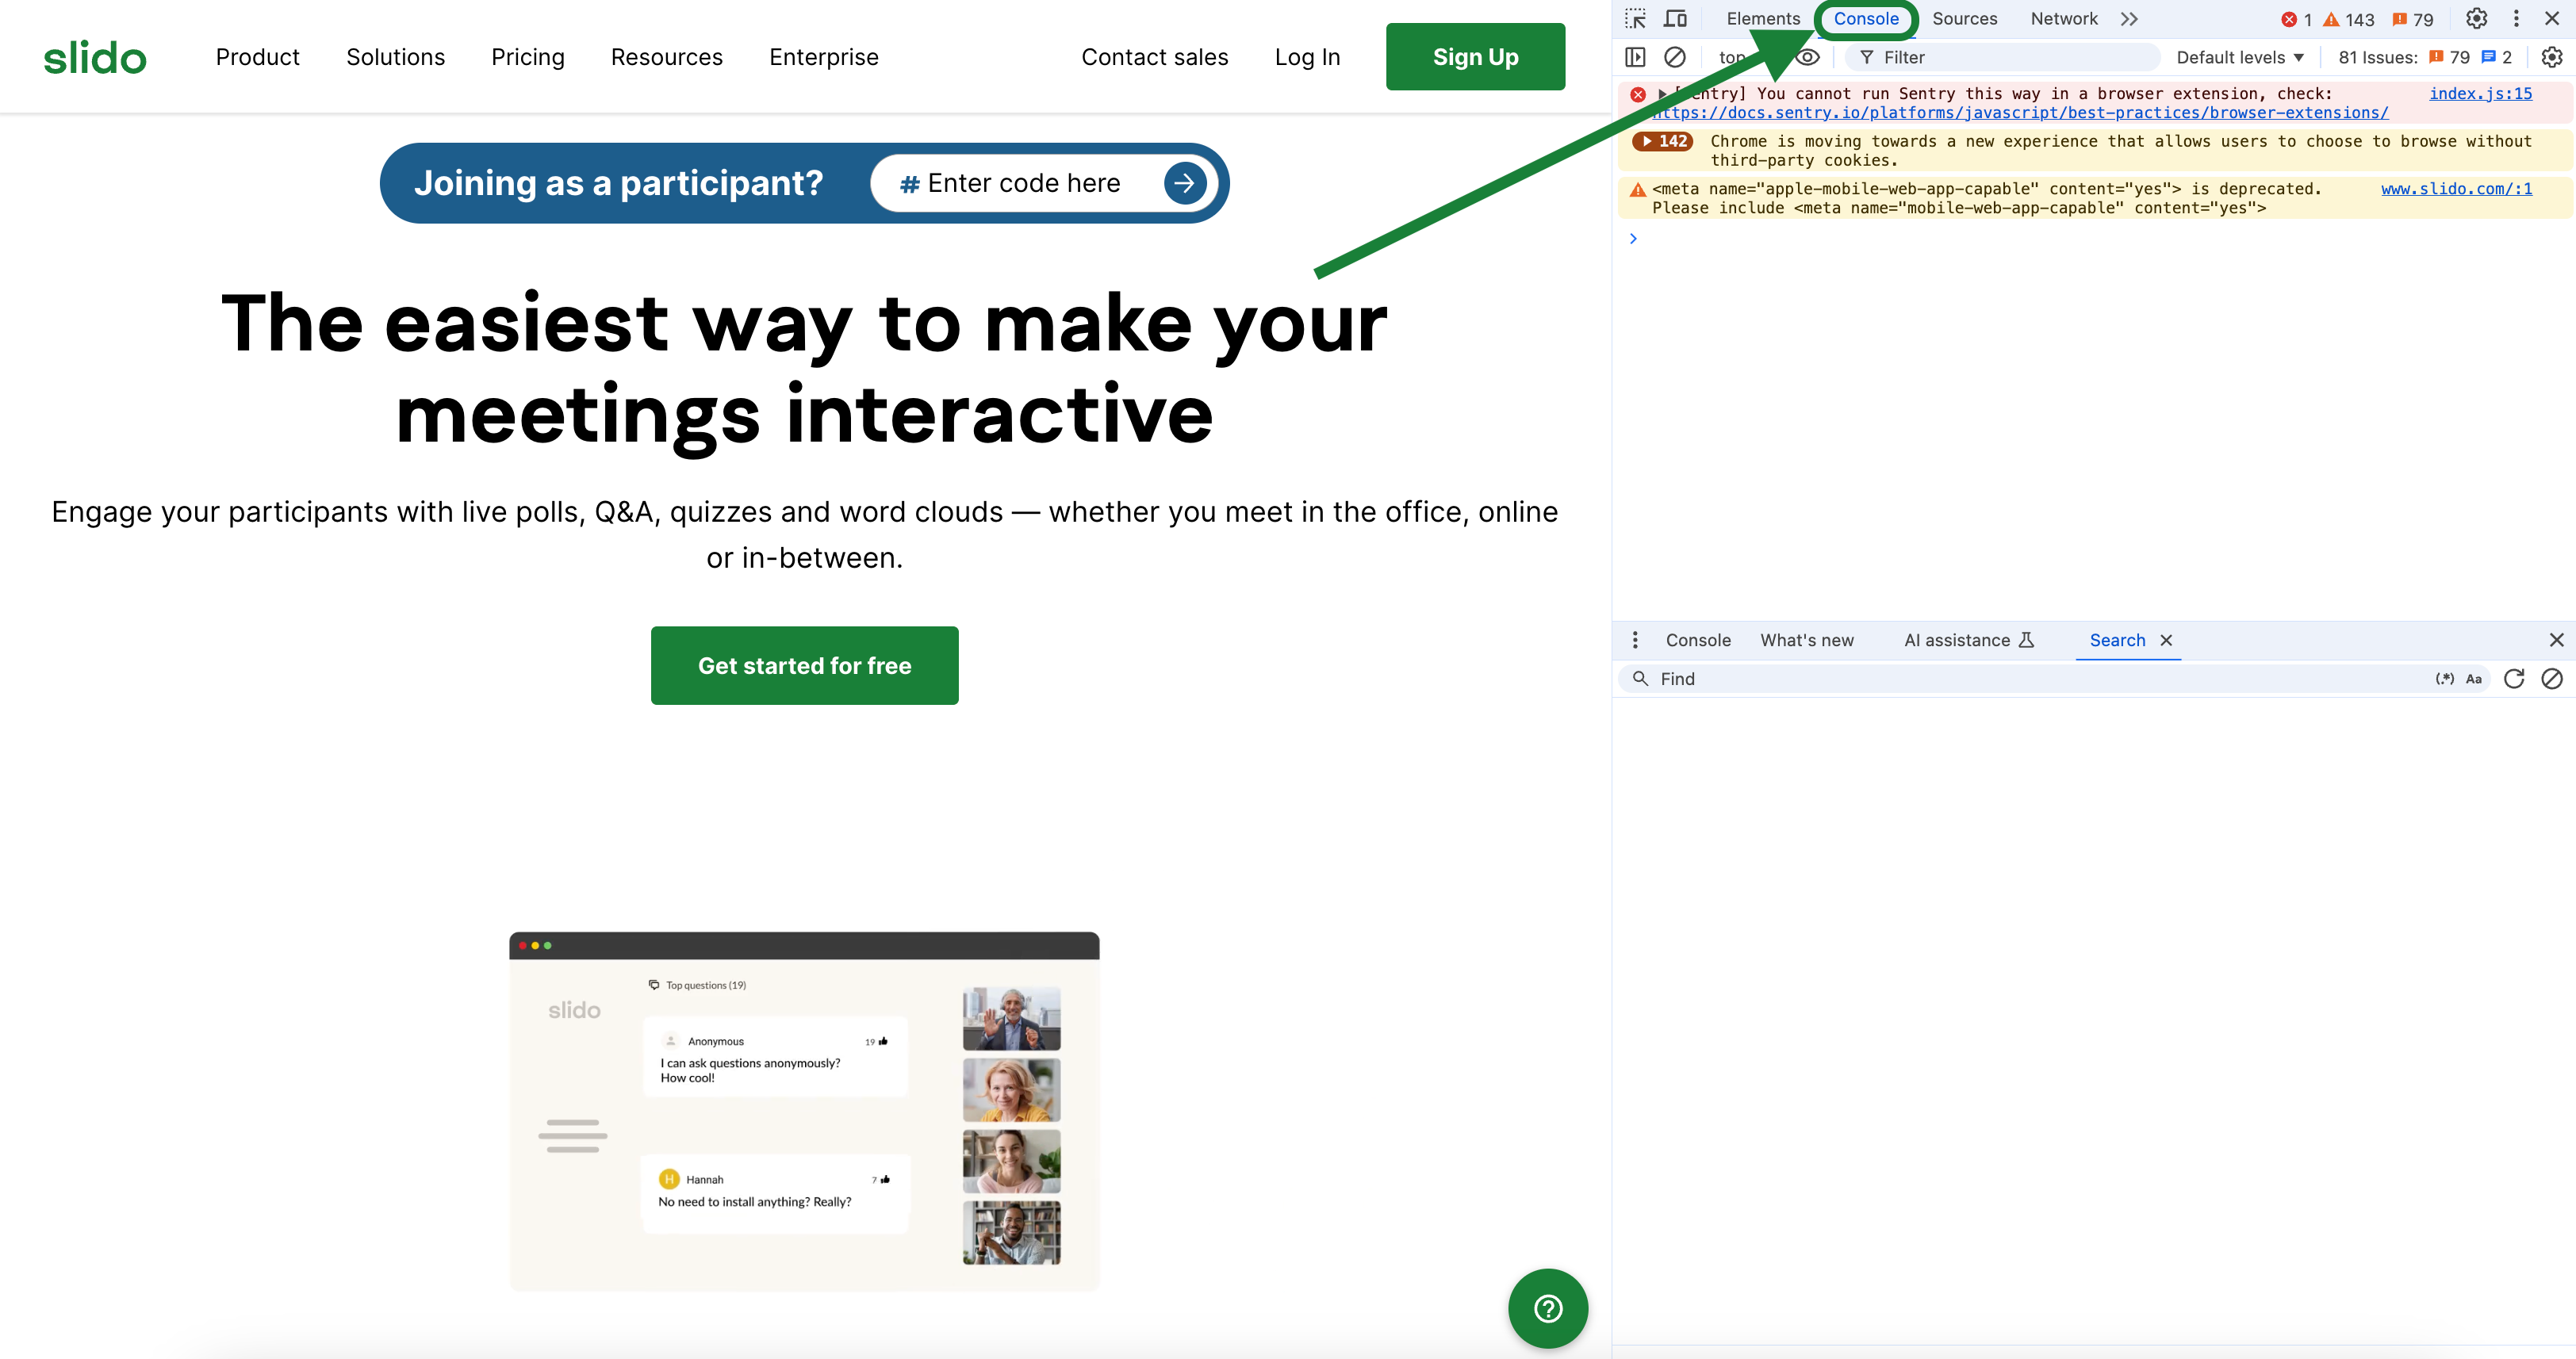Switch to the Sources tab
The image size is (2576, 1359).
point(1964,19)
